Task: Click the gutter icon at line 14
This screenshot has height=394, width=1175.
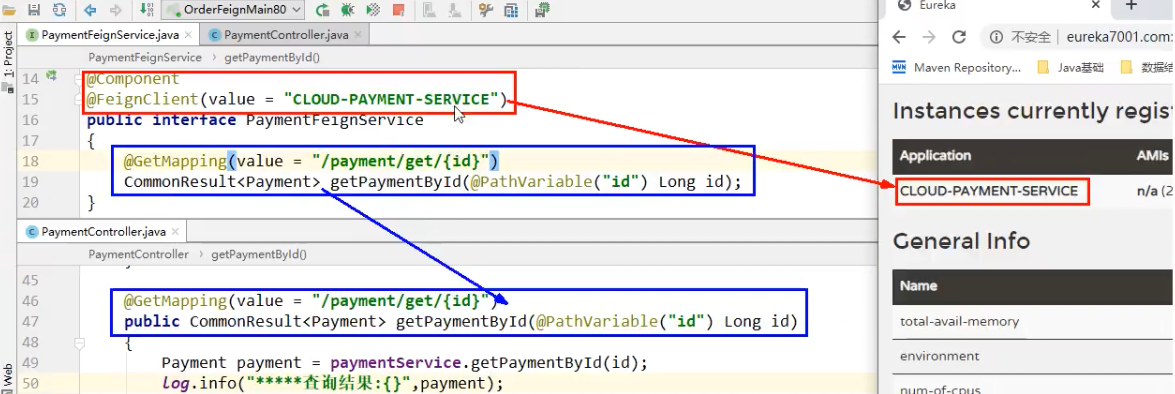Action: tap(52, 76)
